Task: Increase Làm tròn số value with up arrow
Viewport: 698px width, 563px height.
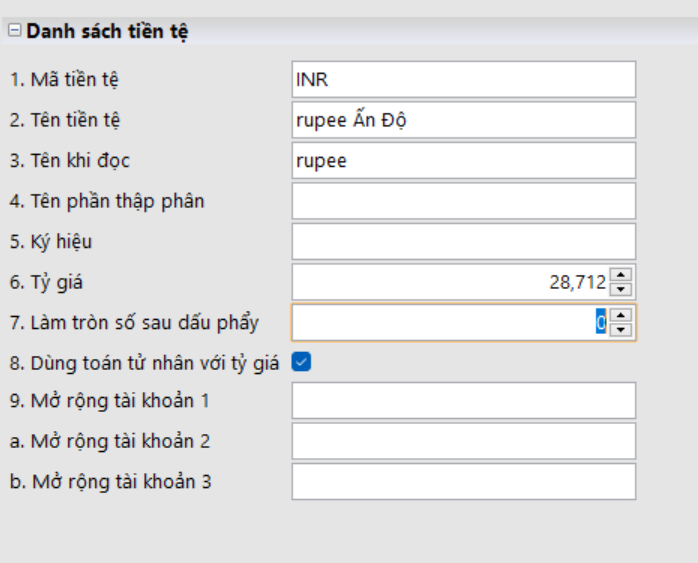Action: point(621,315)
